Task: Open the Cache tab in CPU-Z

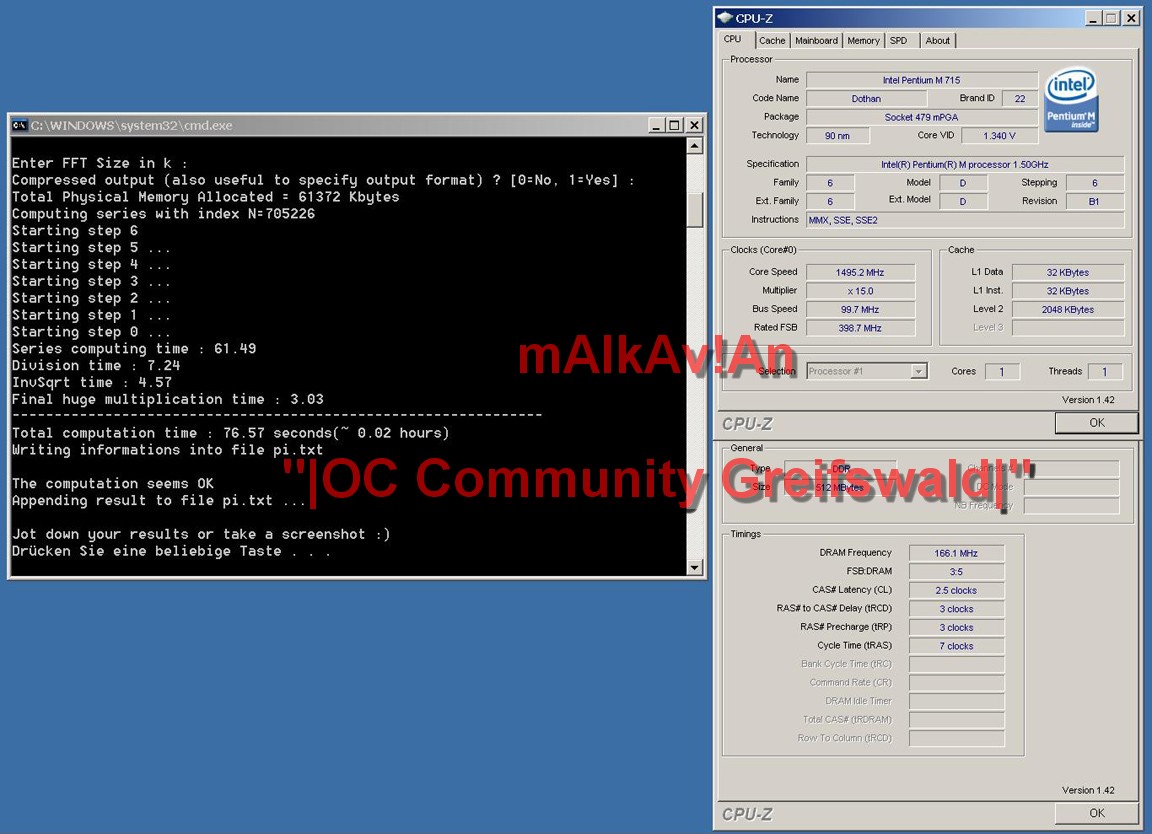Action: click(771, 41)
